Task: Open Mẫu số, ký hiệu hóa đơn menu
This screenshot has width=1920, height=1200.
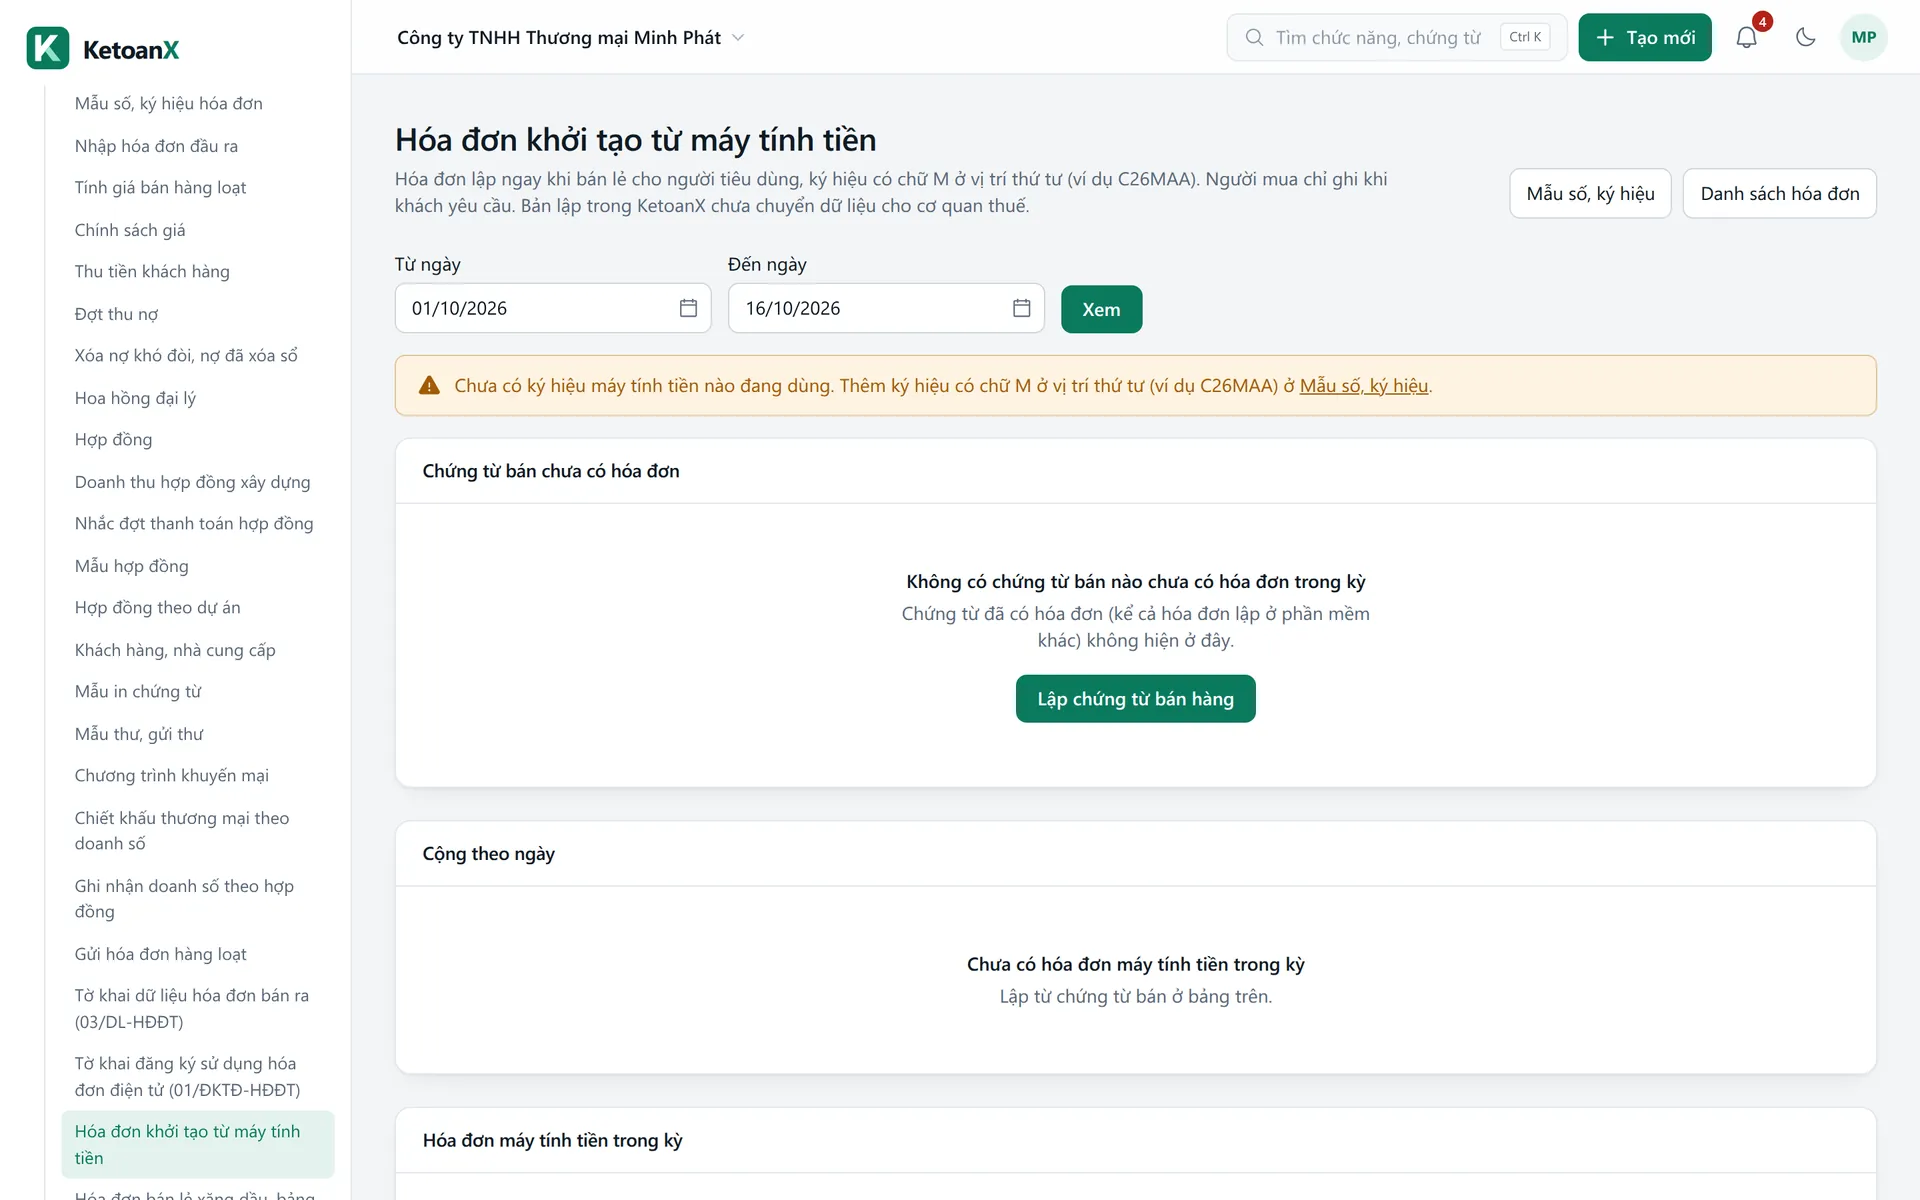Action: point(198,104)
